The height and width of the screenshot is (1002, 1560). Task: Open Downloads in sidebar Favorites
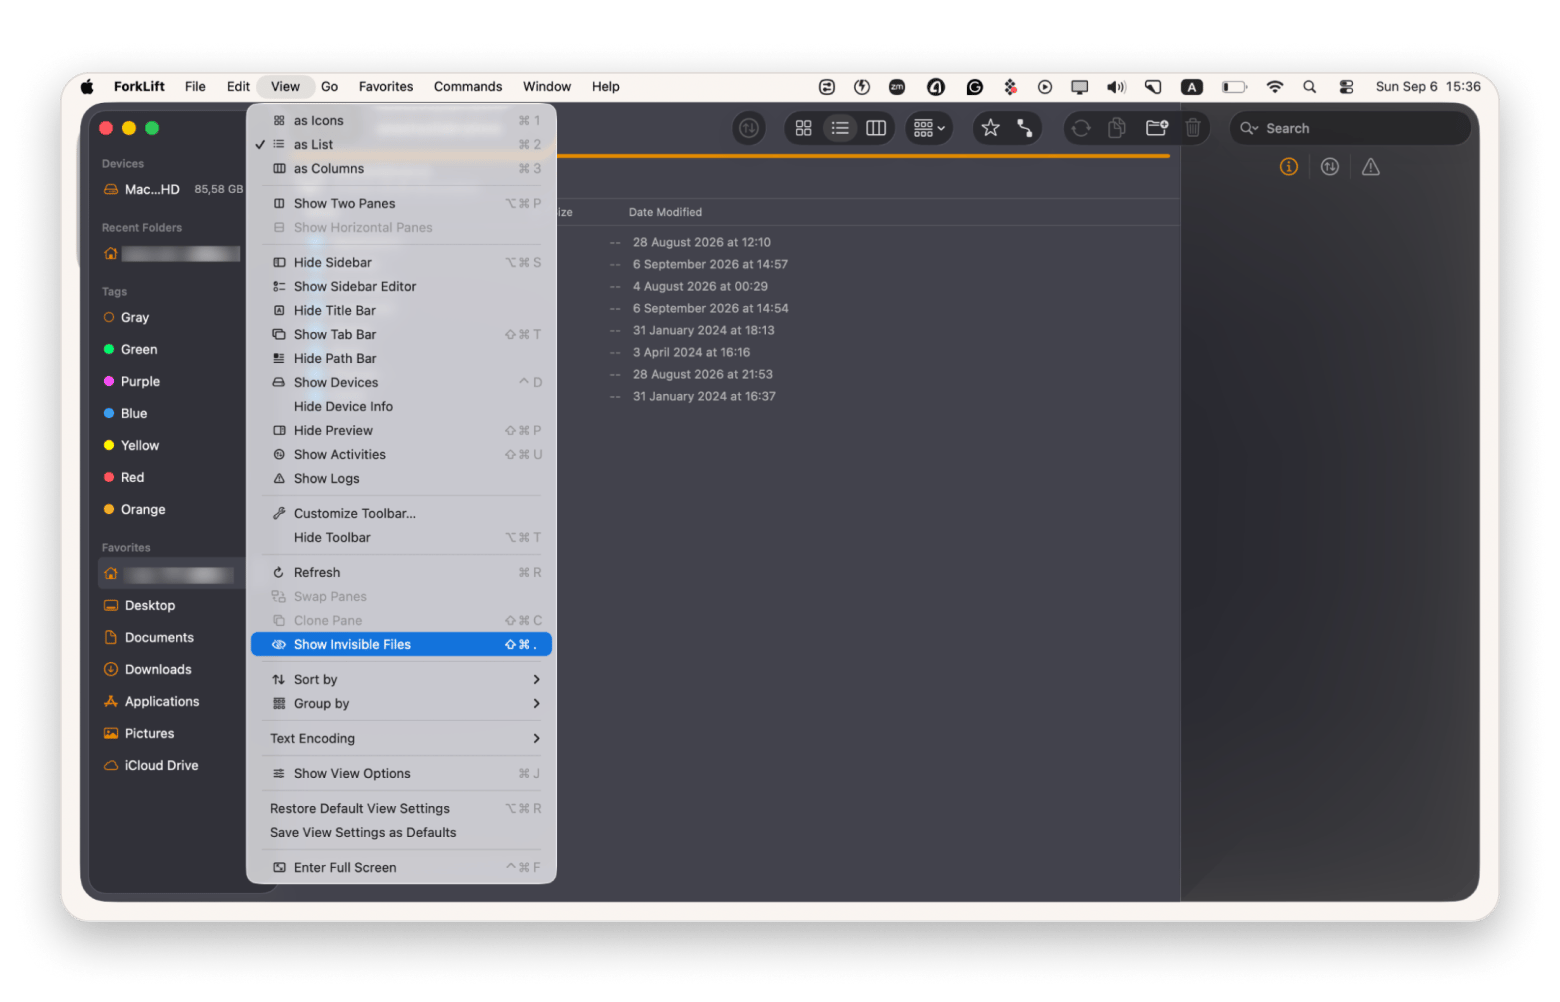[x=158, y=670]
